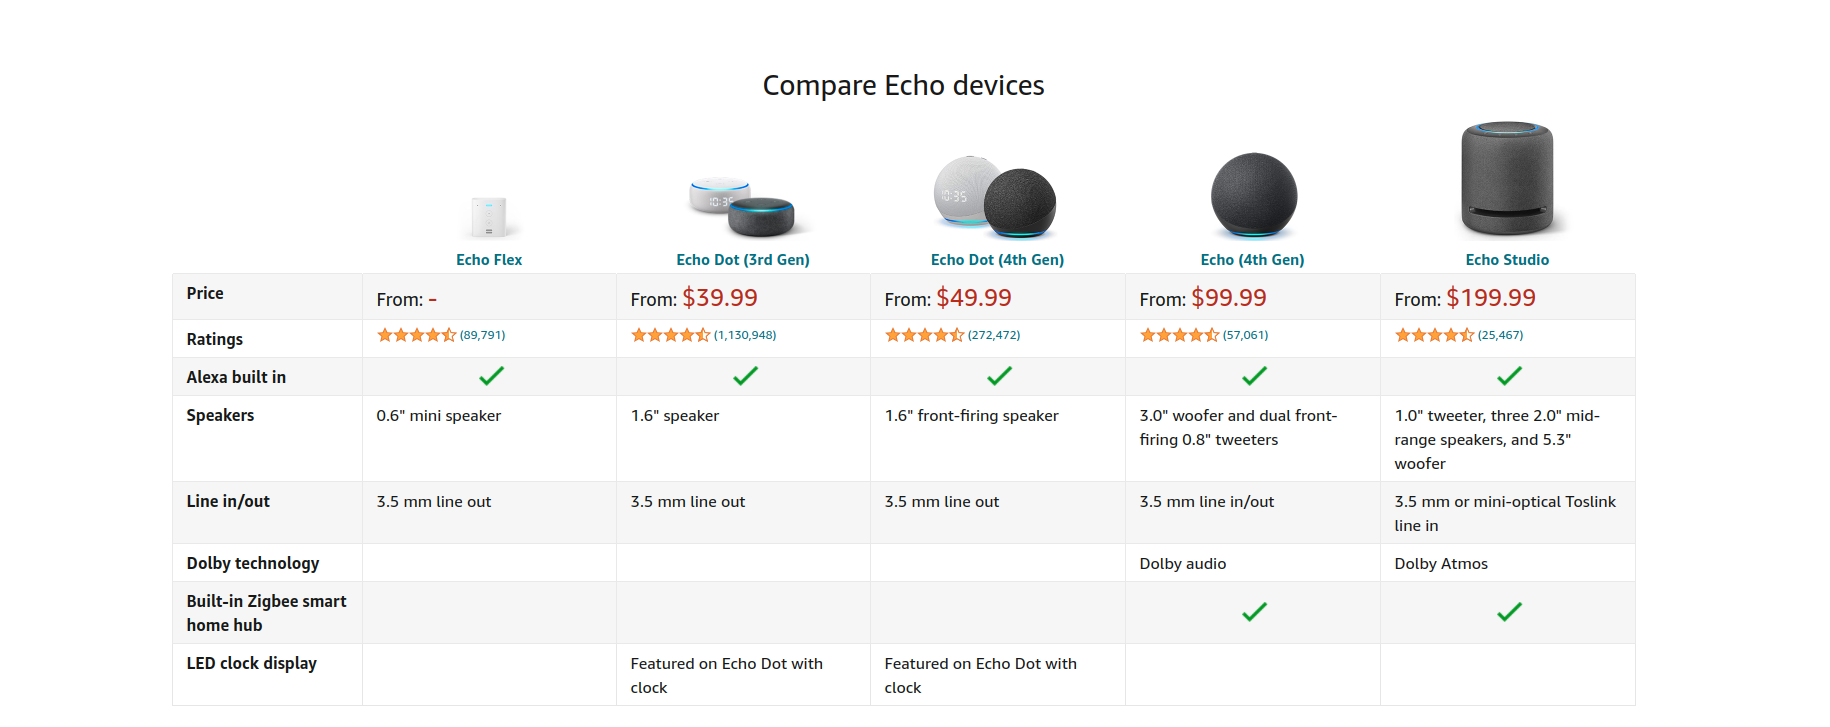Screen dimensions: 1830x727
Task: Select the Echo Dot (4th Gen) image
Action: click(x=996, y=197)
